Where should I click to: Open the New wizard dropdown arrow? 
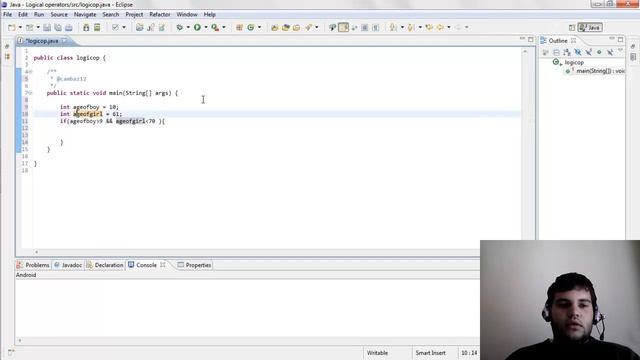[x=20, y=27]
